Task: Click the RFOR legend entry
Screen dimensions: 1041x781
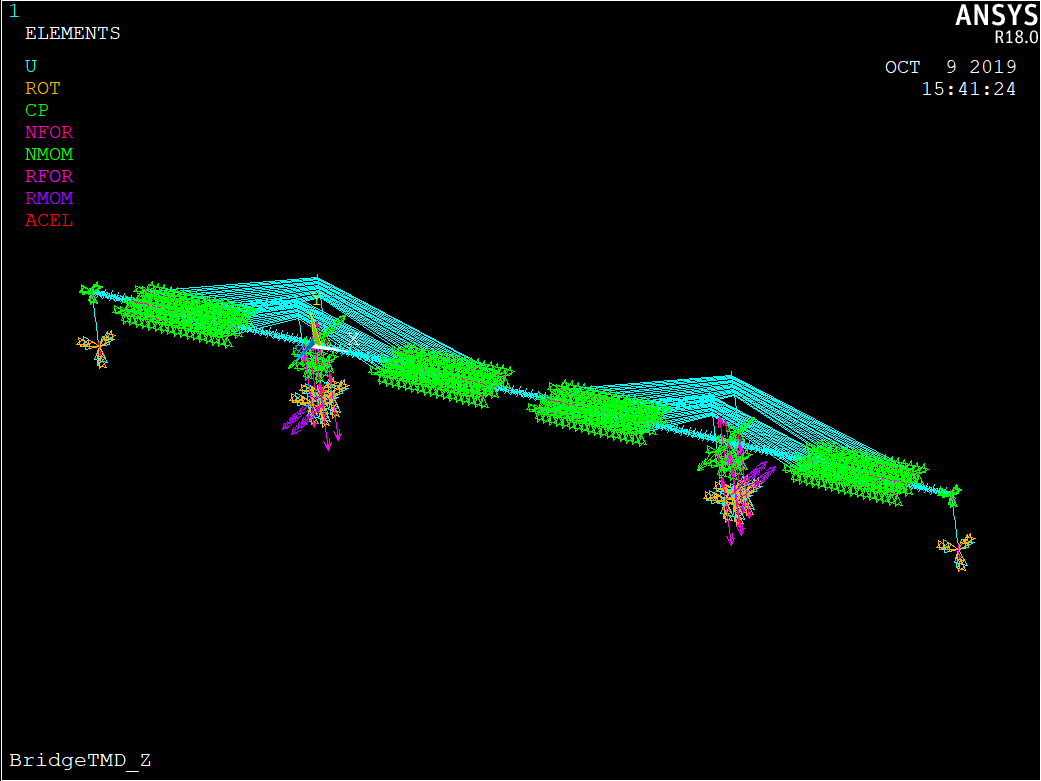Action: pos(49,176)
